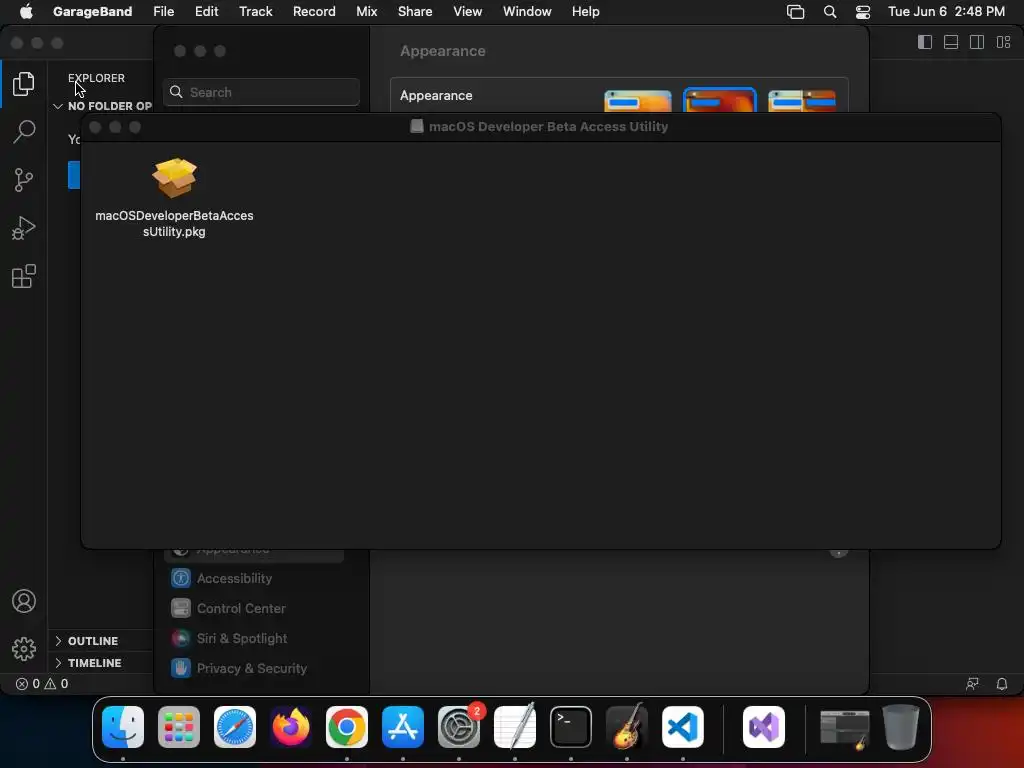
Task: Open Control Center in System Settings sidebar
Action: click(255, 608)
